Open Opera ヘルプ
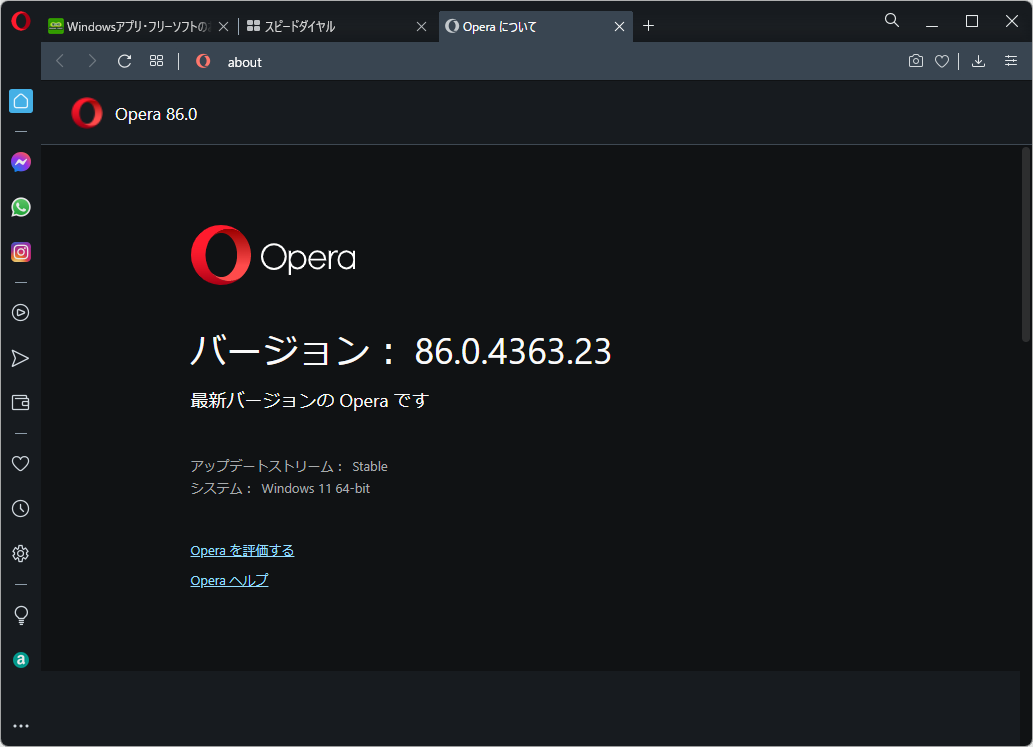1033x747 pixels. tap(229, 580)
